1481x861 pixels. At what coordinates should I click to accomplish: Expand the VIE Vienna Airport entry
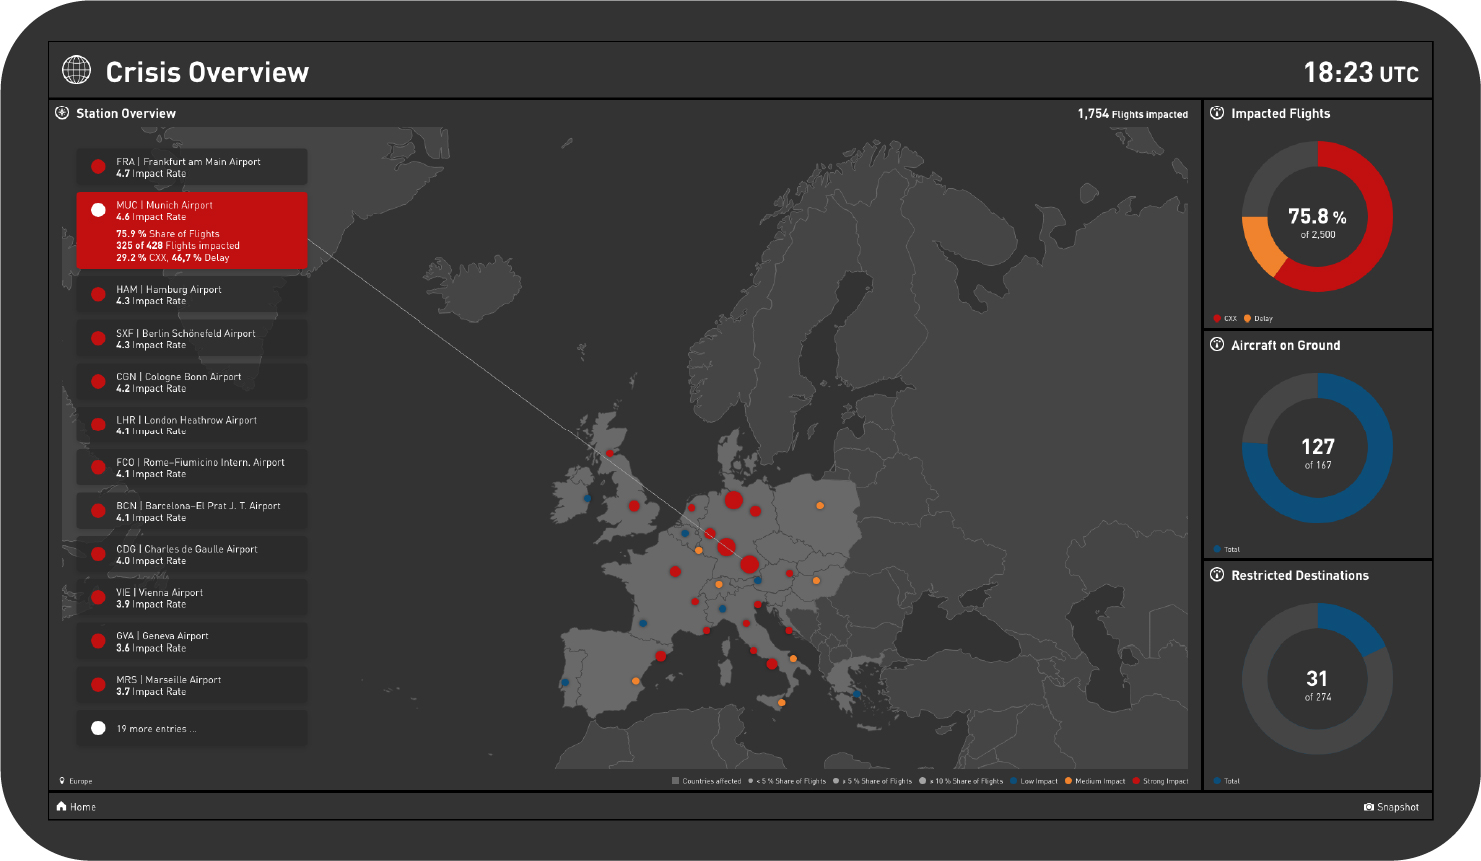[x=192, y=598]
